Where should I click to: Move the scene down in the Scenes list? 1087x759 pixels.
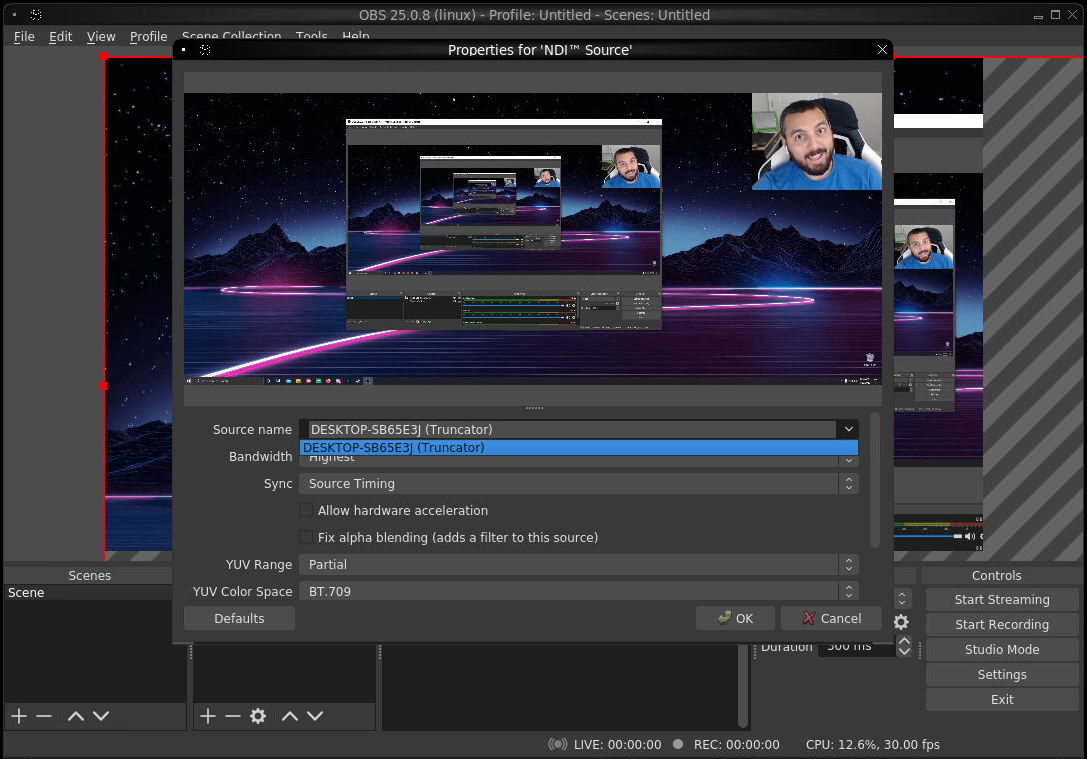(x=101, y=716)
